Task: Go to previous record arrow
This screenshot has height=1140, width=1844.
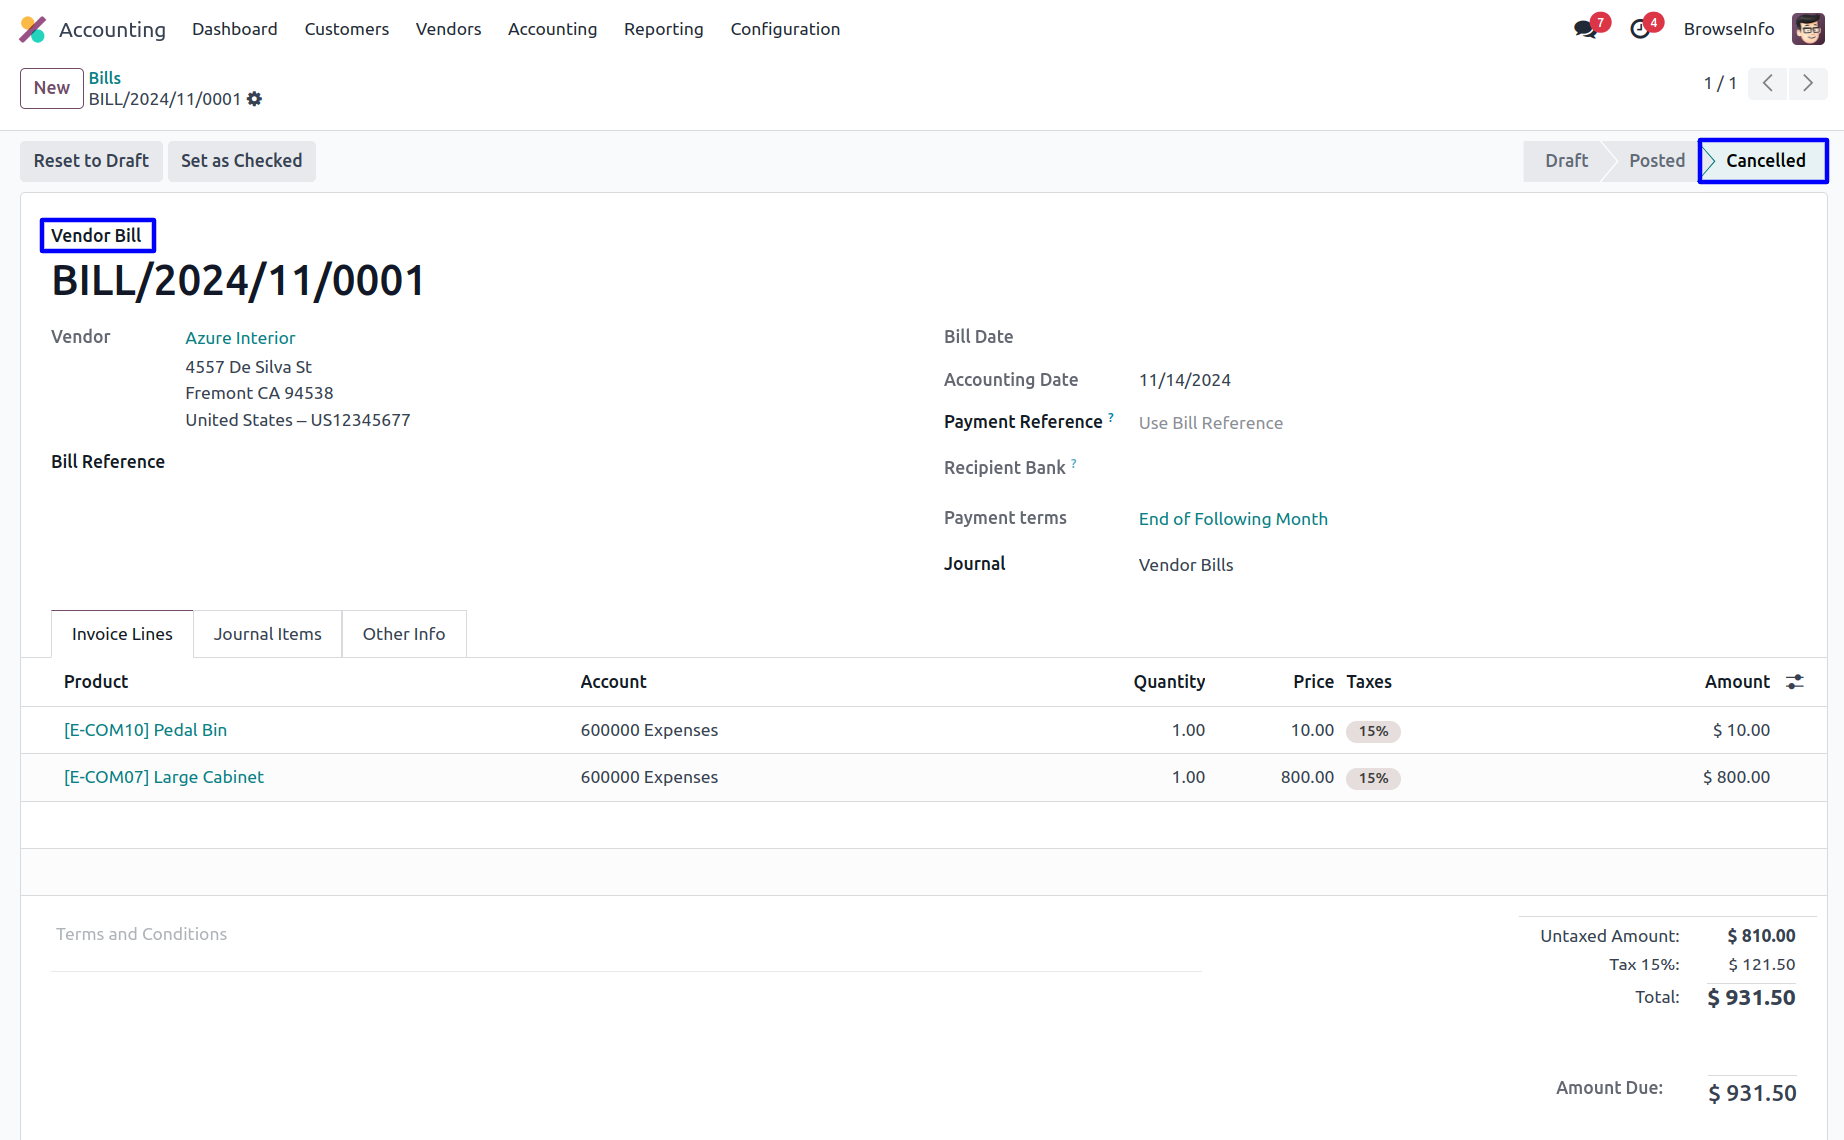Action: pos(1768,83)
